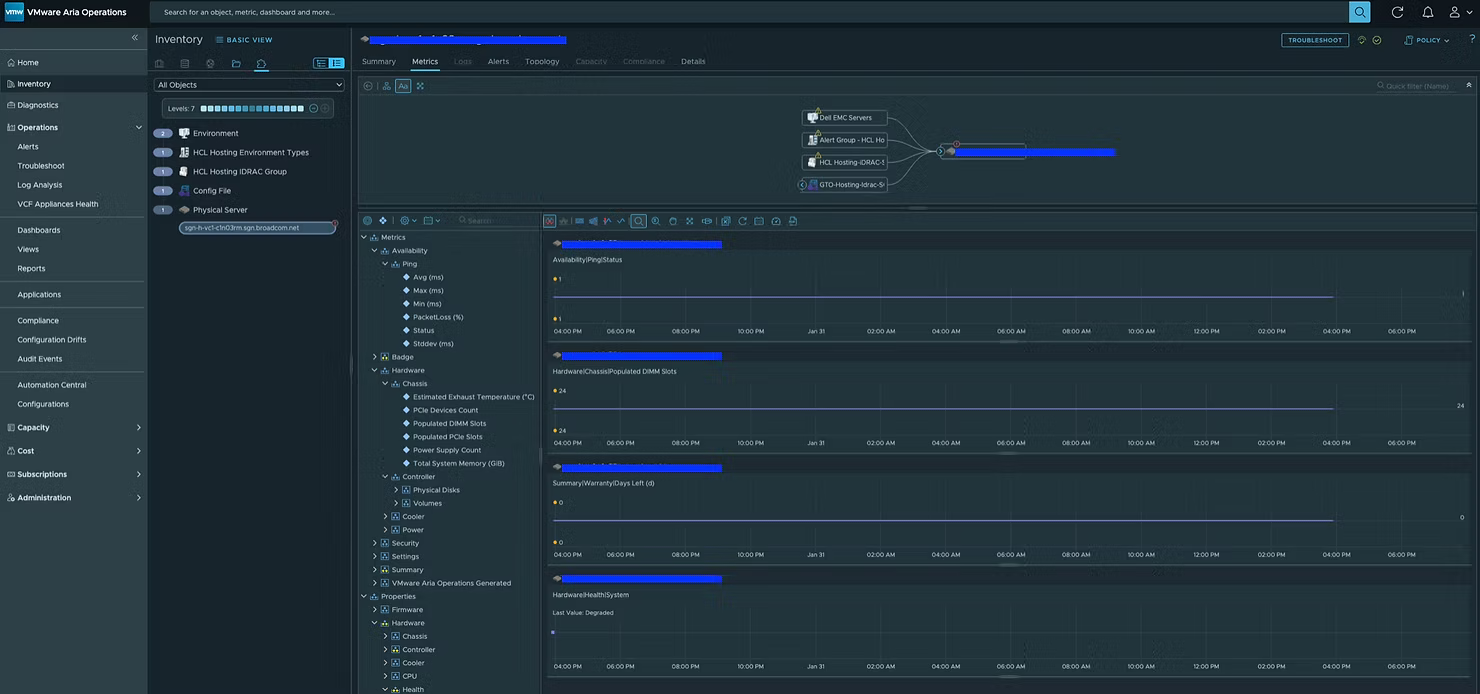Click the help question mark icon
Viewport: 1480px width, 694px height.
(1472, 40)
